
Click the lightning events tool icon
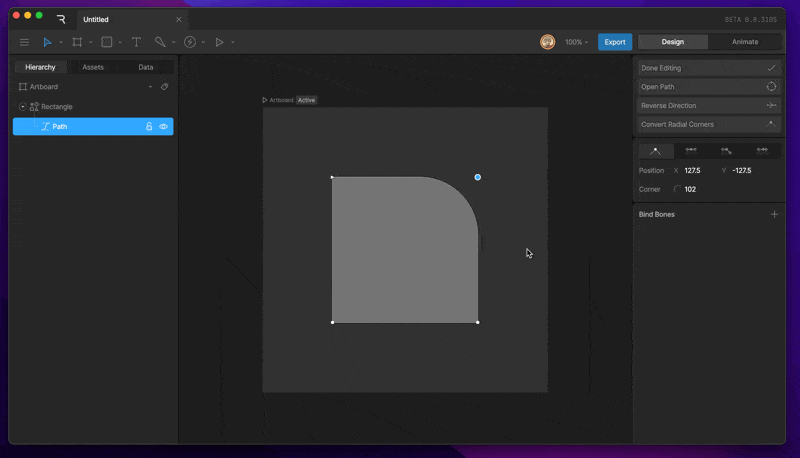coord(190,42)
